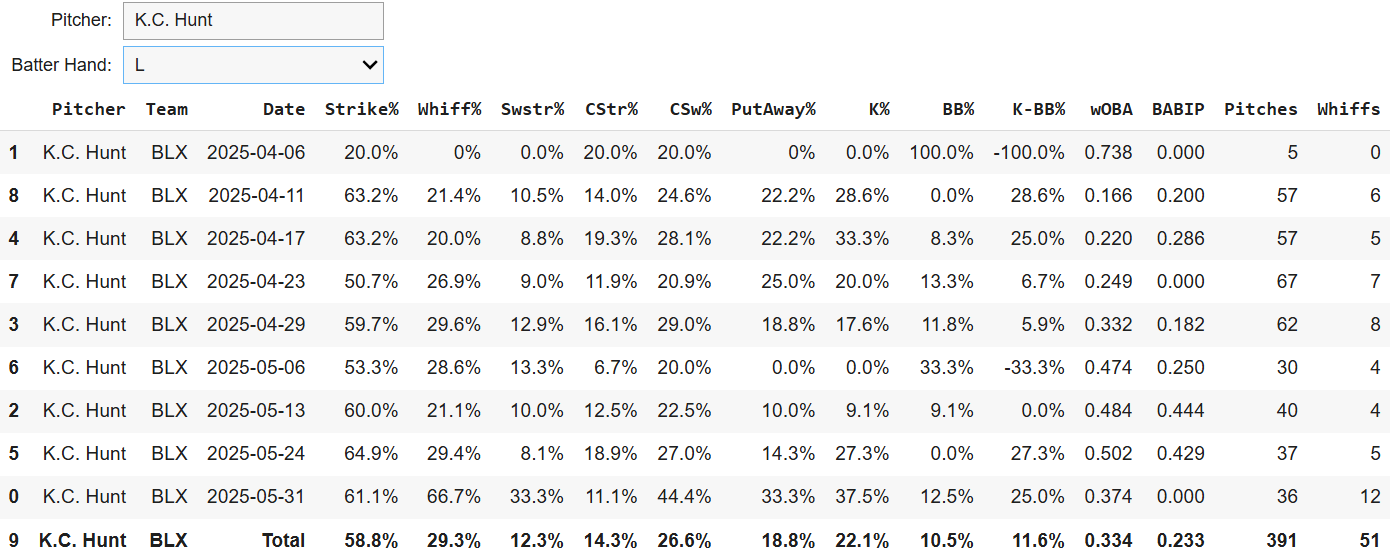Viewport: 1390px width, 555px height.
Task: Click the Whiff% column header
Action: tap(449, 109)
